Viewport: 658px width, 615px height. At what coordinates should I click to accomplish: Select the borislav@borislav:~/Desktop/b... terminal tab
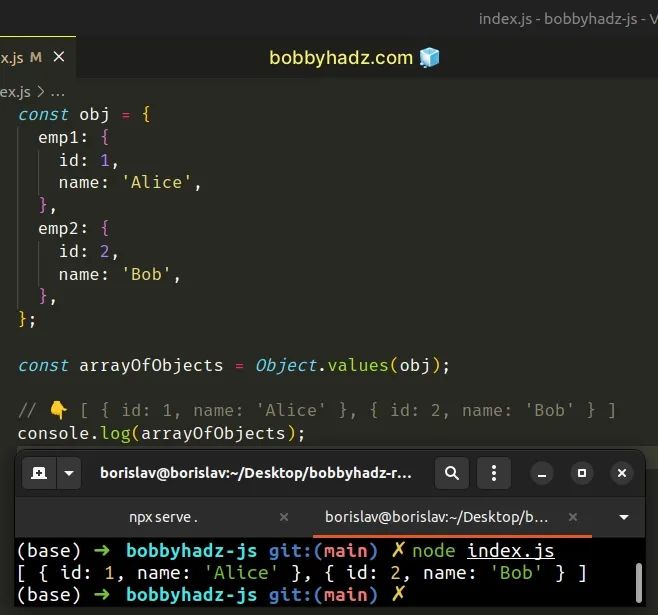pyautogui.click(x=436, y=517)
